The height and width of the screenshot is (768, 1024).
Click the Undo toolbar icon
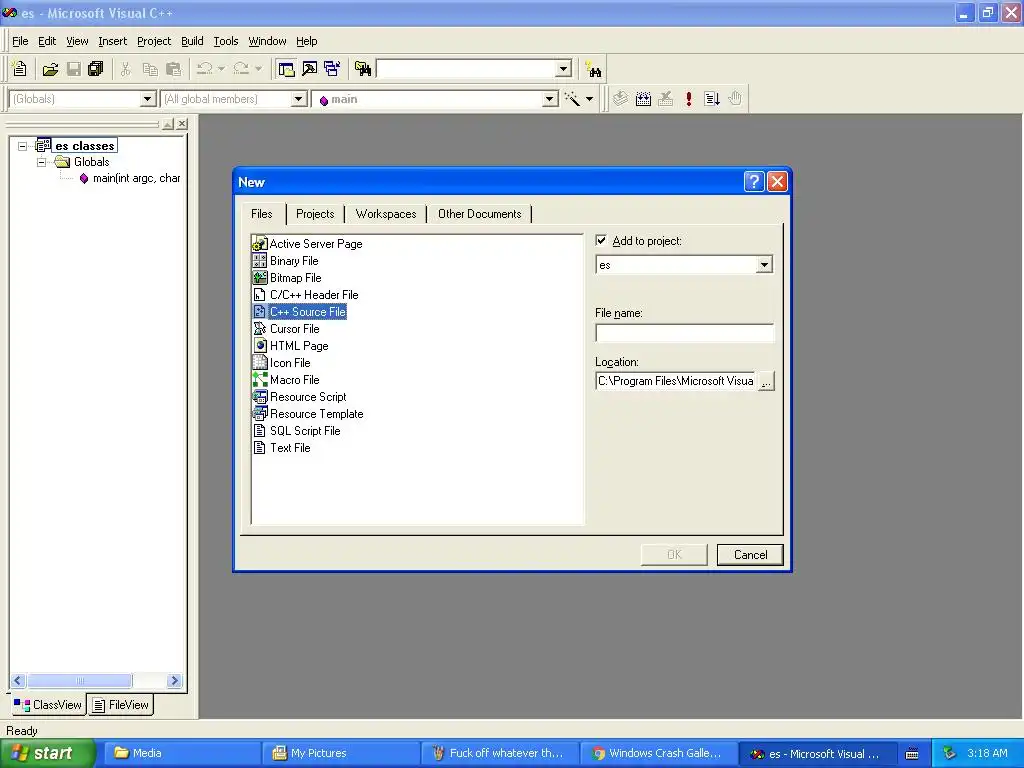[x=204, y=69]
